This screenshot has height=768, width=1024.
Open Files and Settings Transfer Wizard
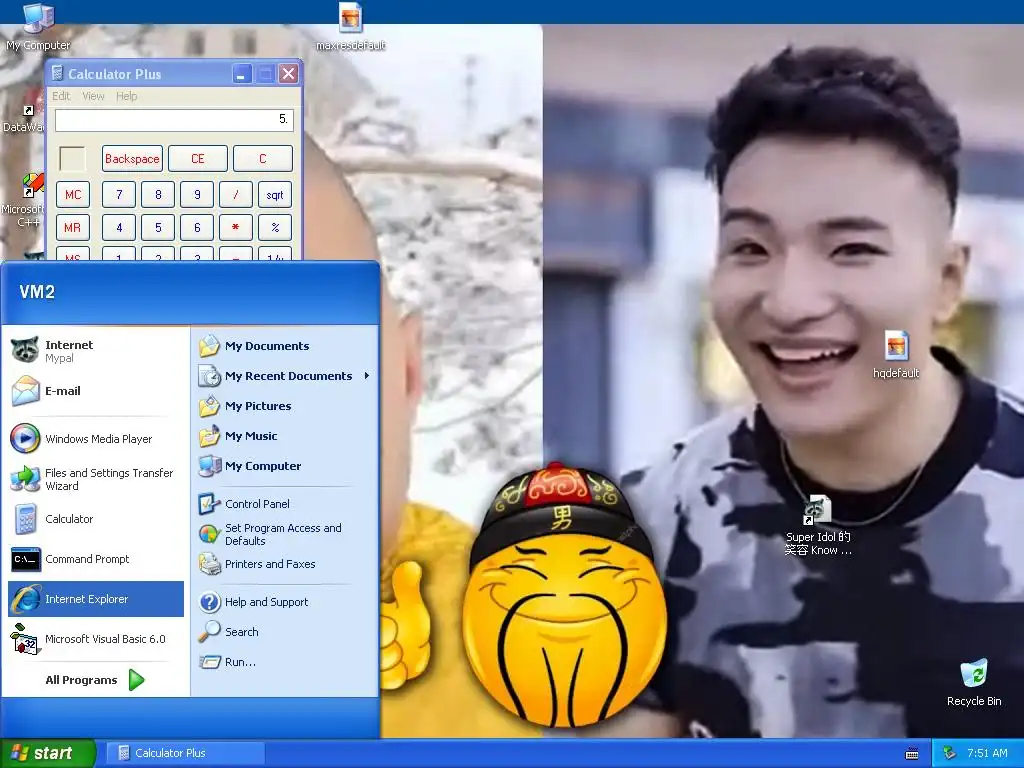[x=95, y=479]
